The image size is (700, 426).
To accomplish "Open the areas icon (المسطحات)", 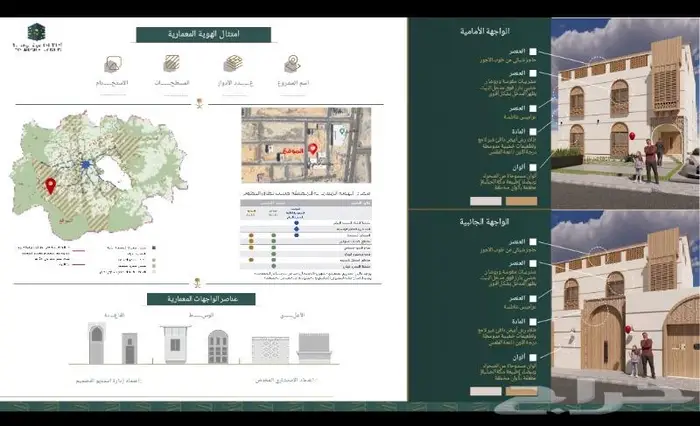I will [171, 64].
